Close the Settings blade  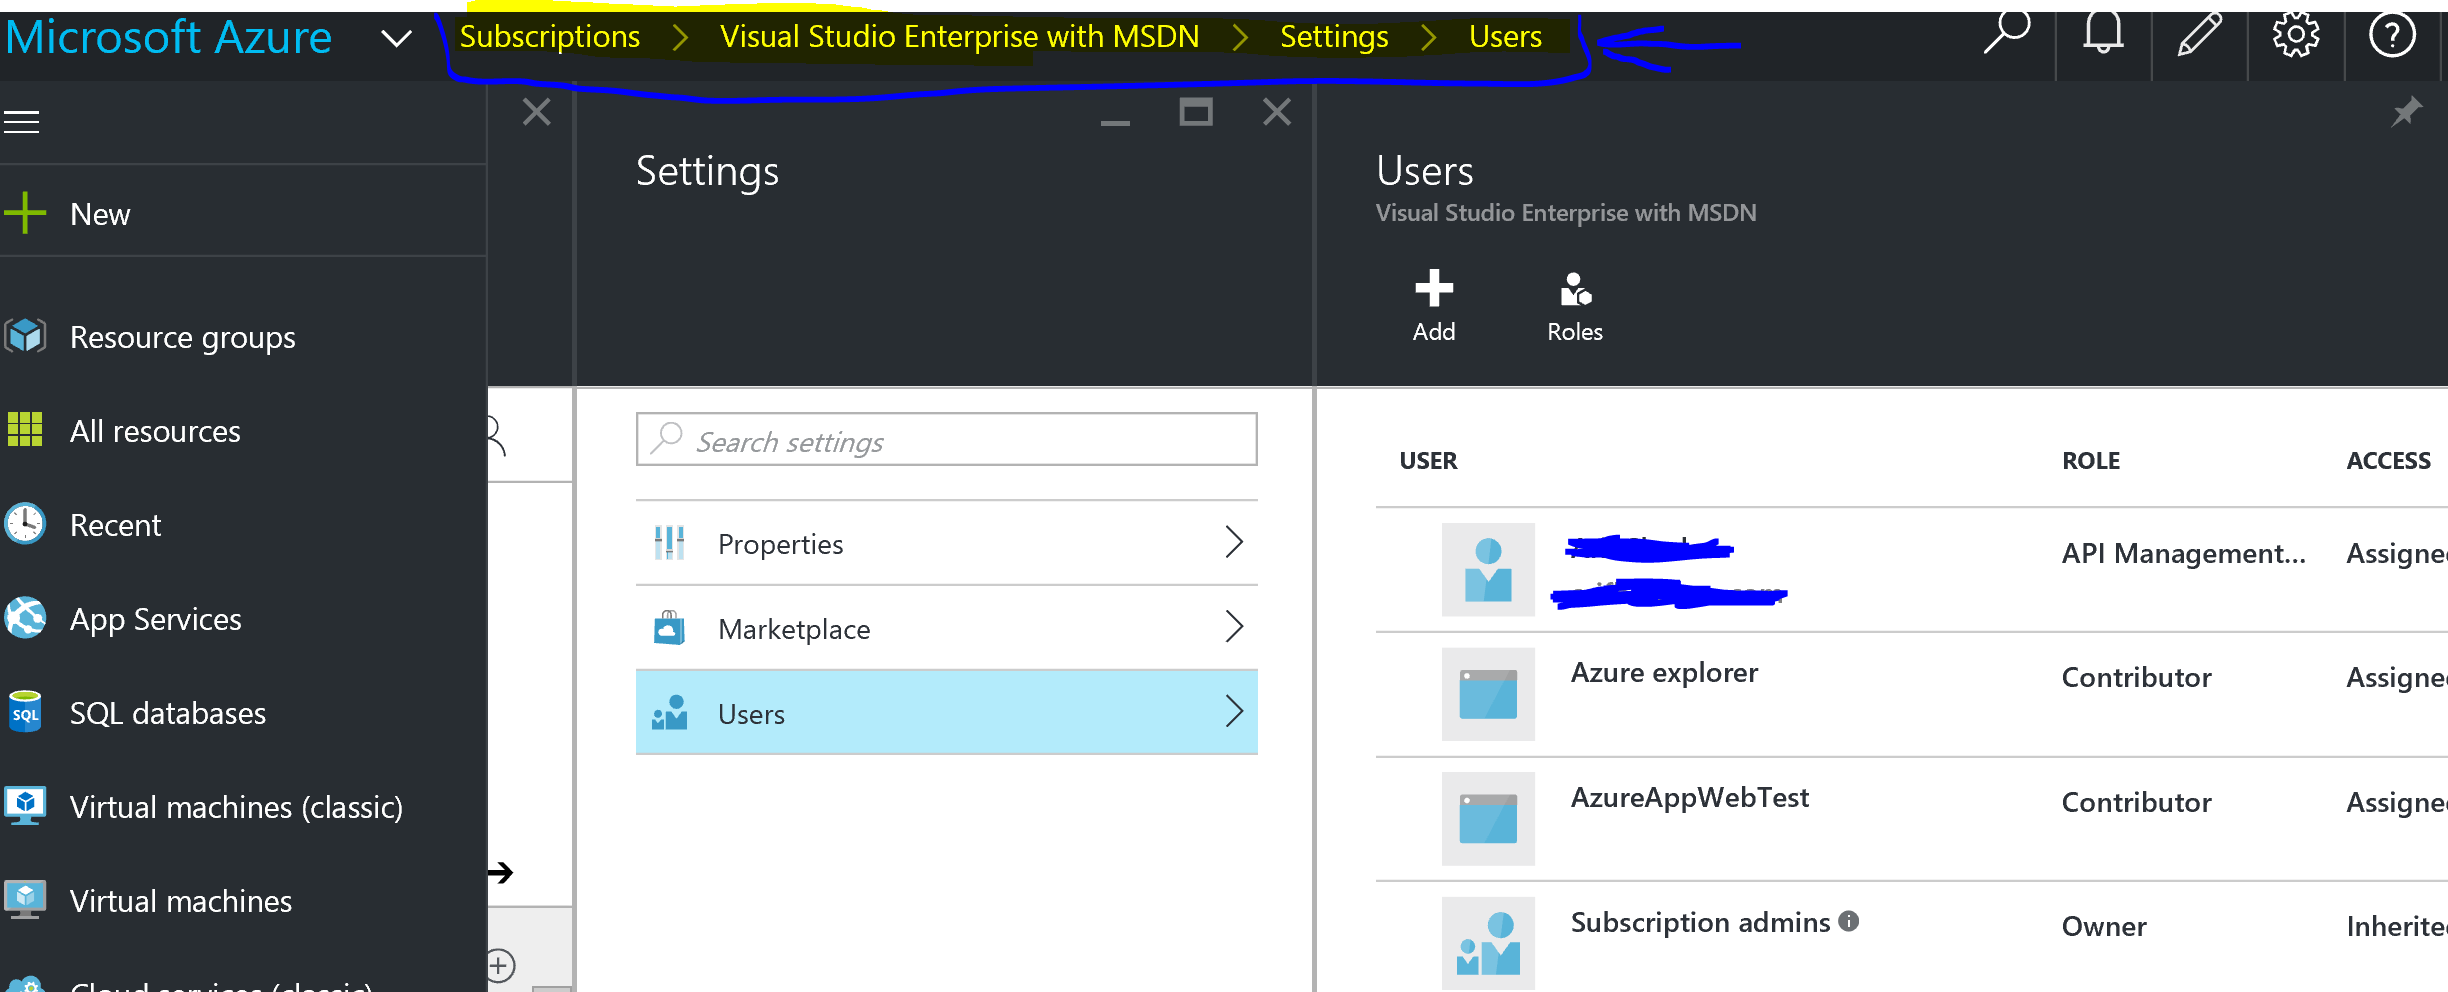pos(1277,112)
